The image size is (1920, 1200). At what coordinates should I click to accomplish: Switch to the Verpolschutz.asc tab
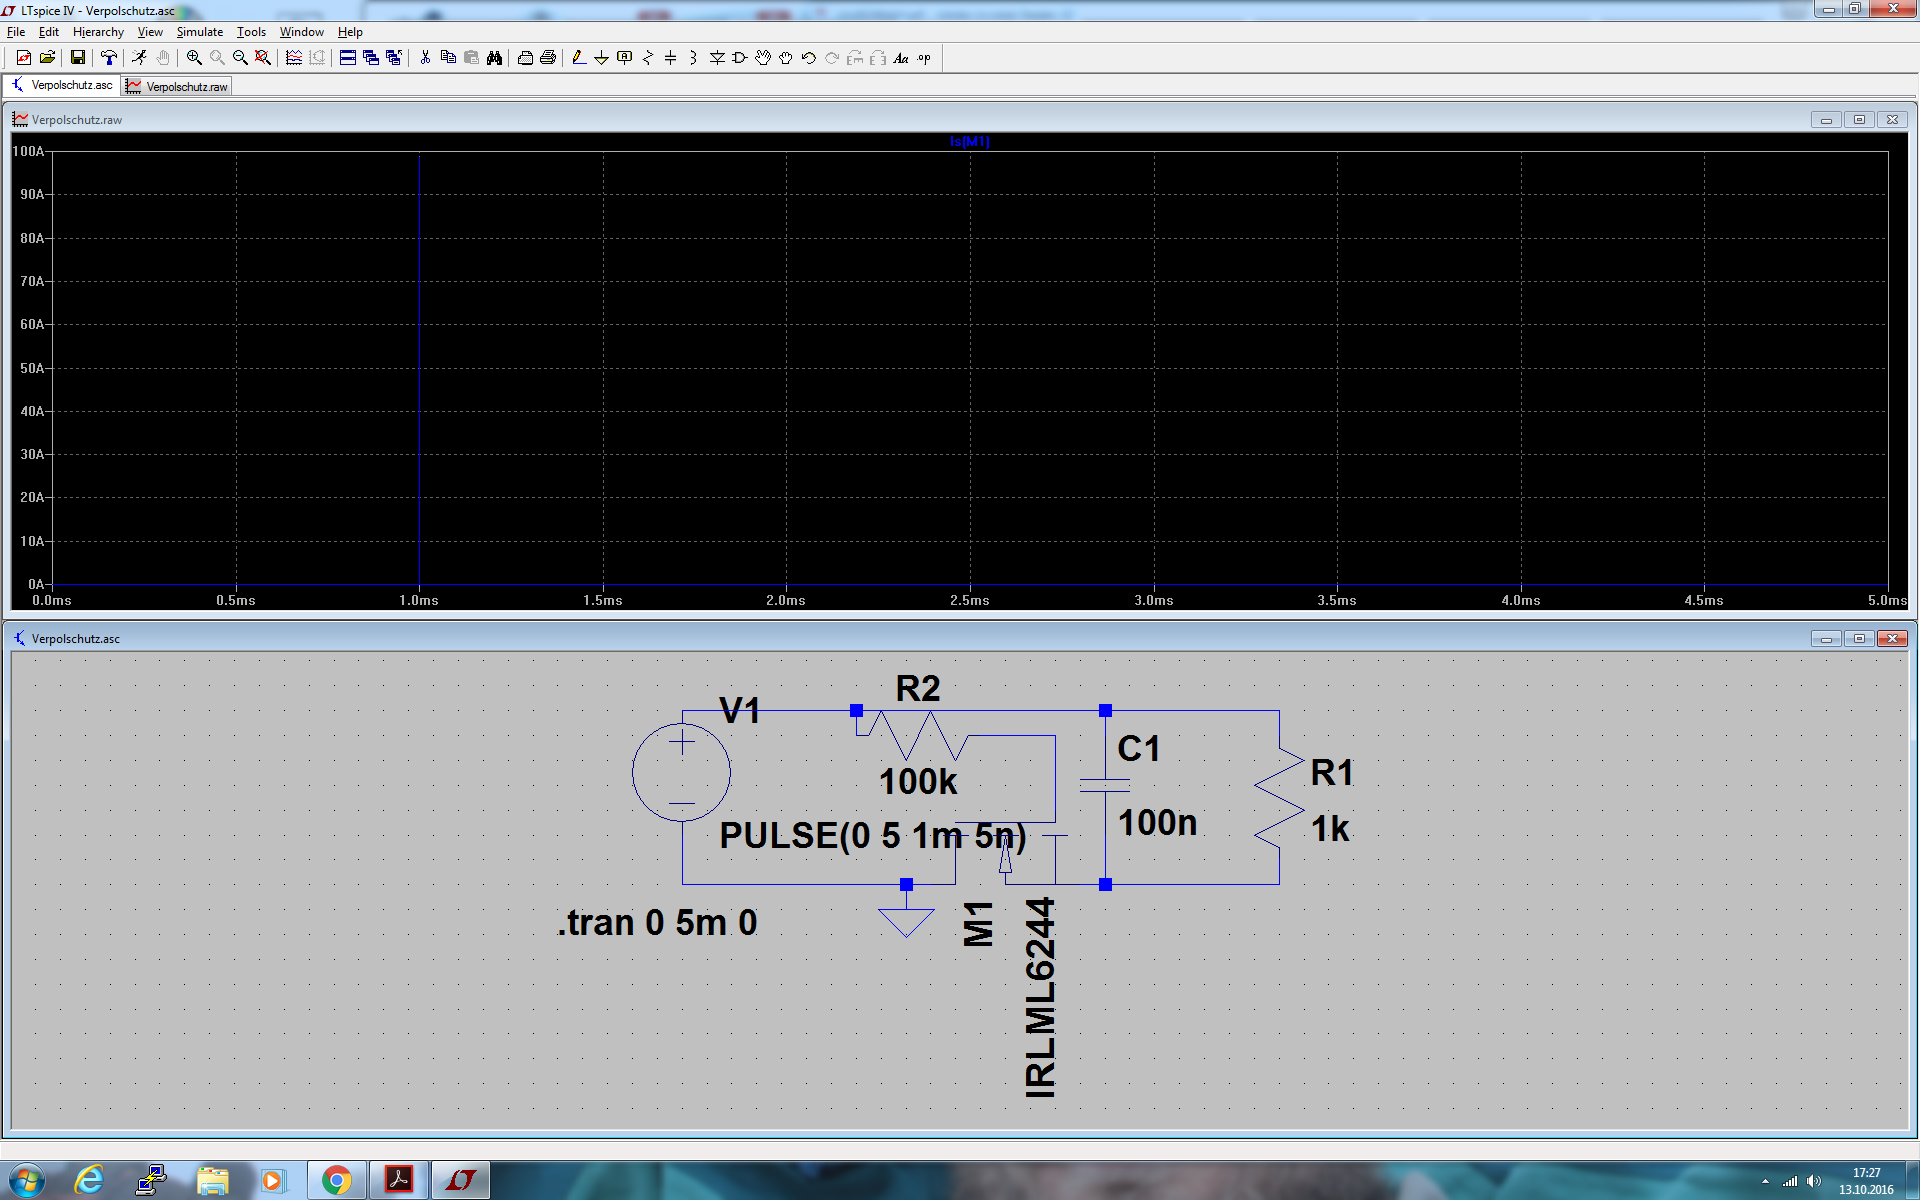point(62,85)
